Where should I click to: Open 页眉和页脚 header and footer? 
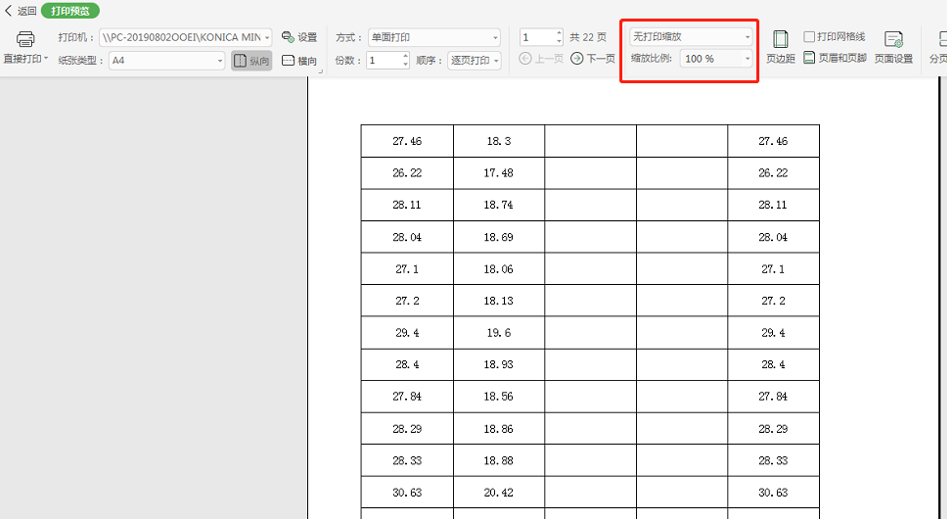tap(835, 58)
